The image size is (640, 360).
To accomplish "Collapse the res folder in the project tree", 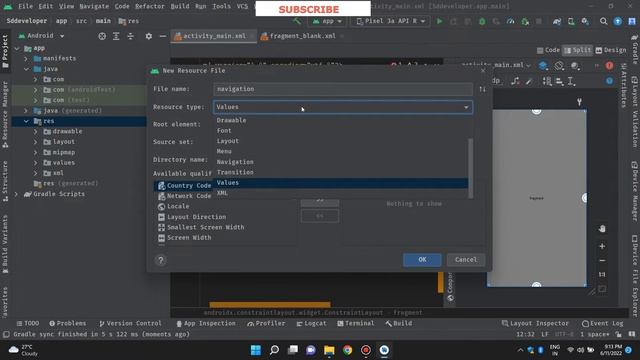I will pos(26,121).
